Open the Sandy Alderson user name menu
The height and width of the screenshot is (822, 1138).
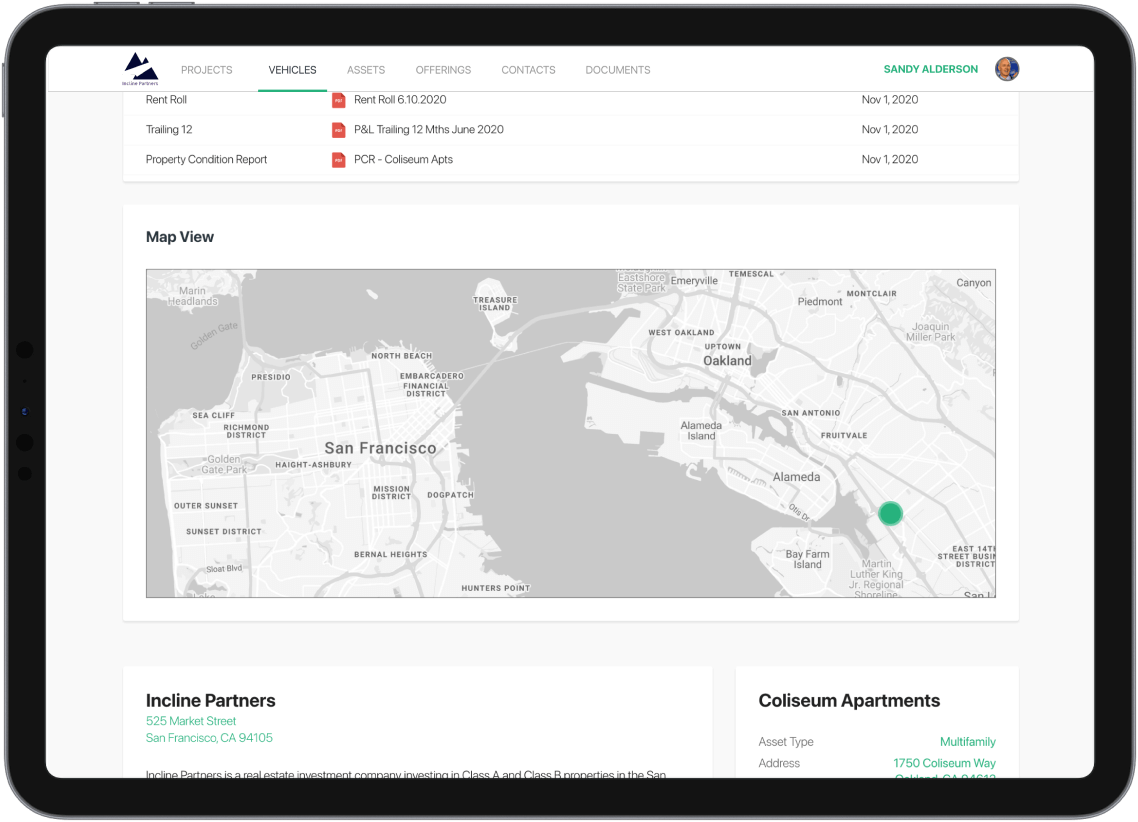930,70
